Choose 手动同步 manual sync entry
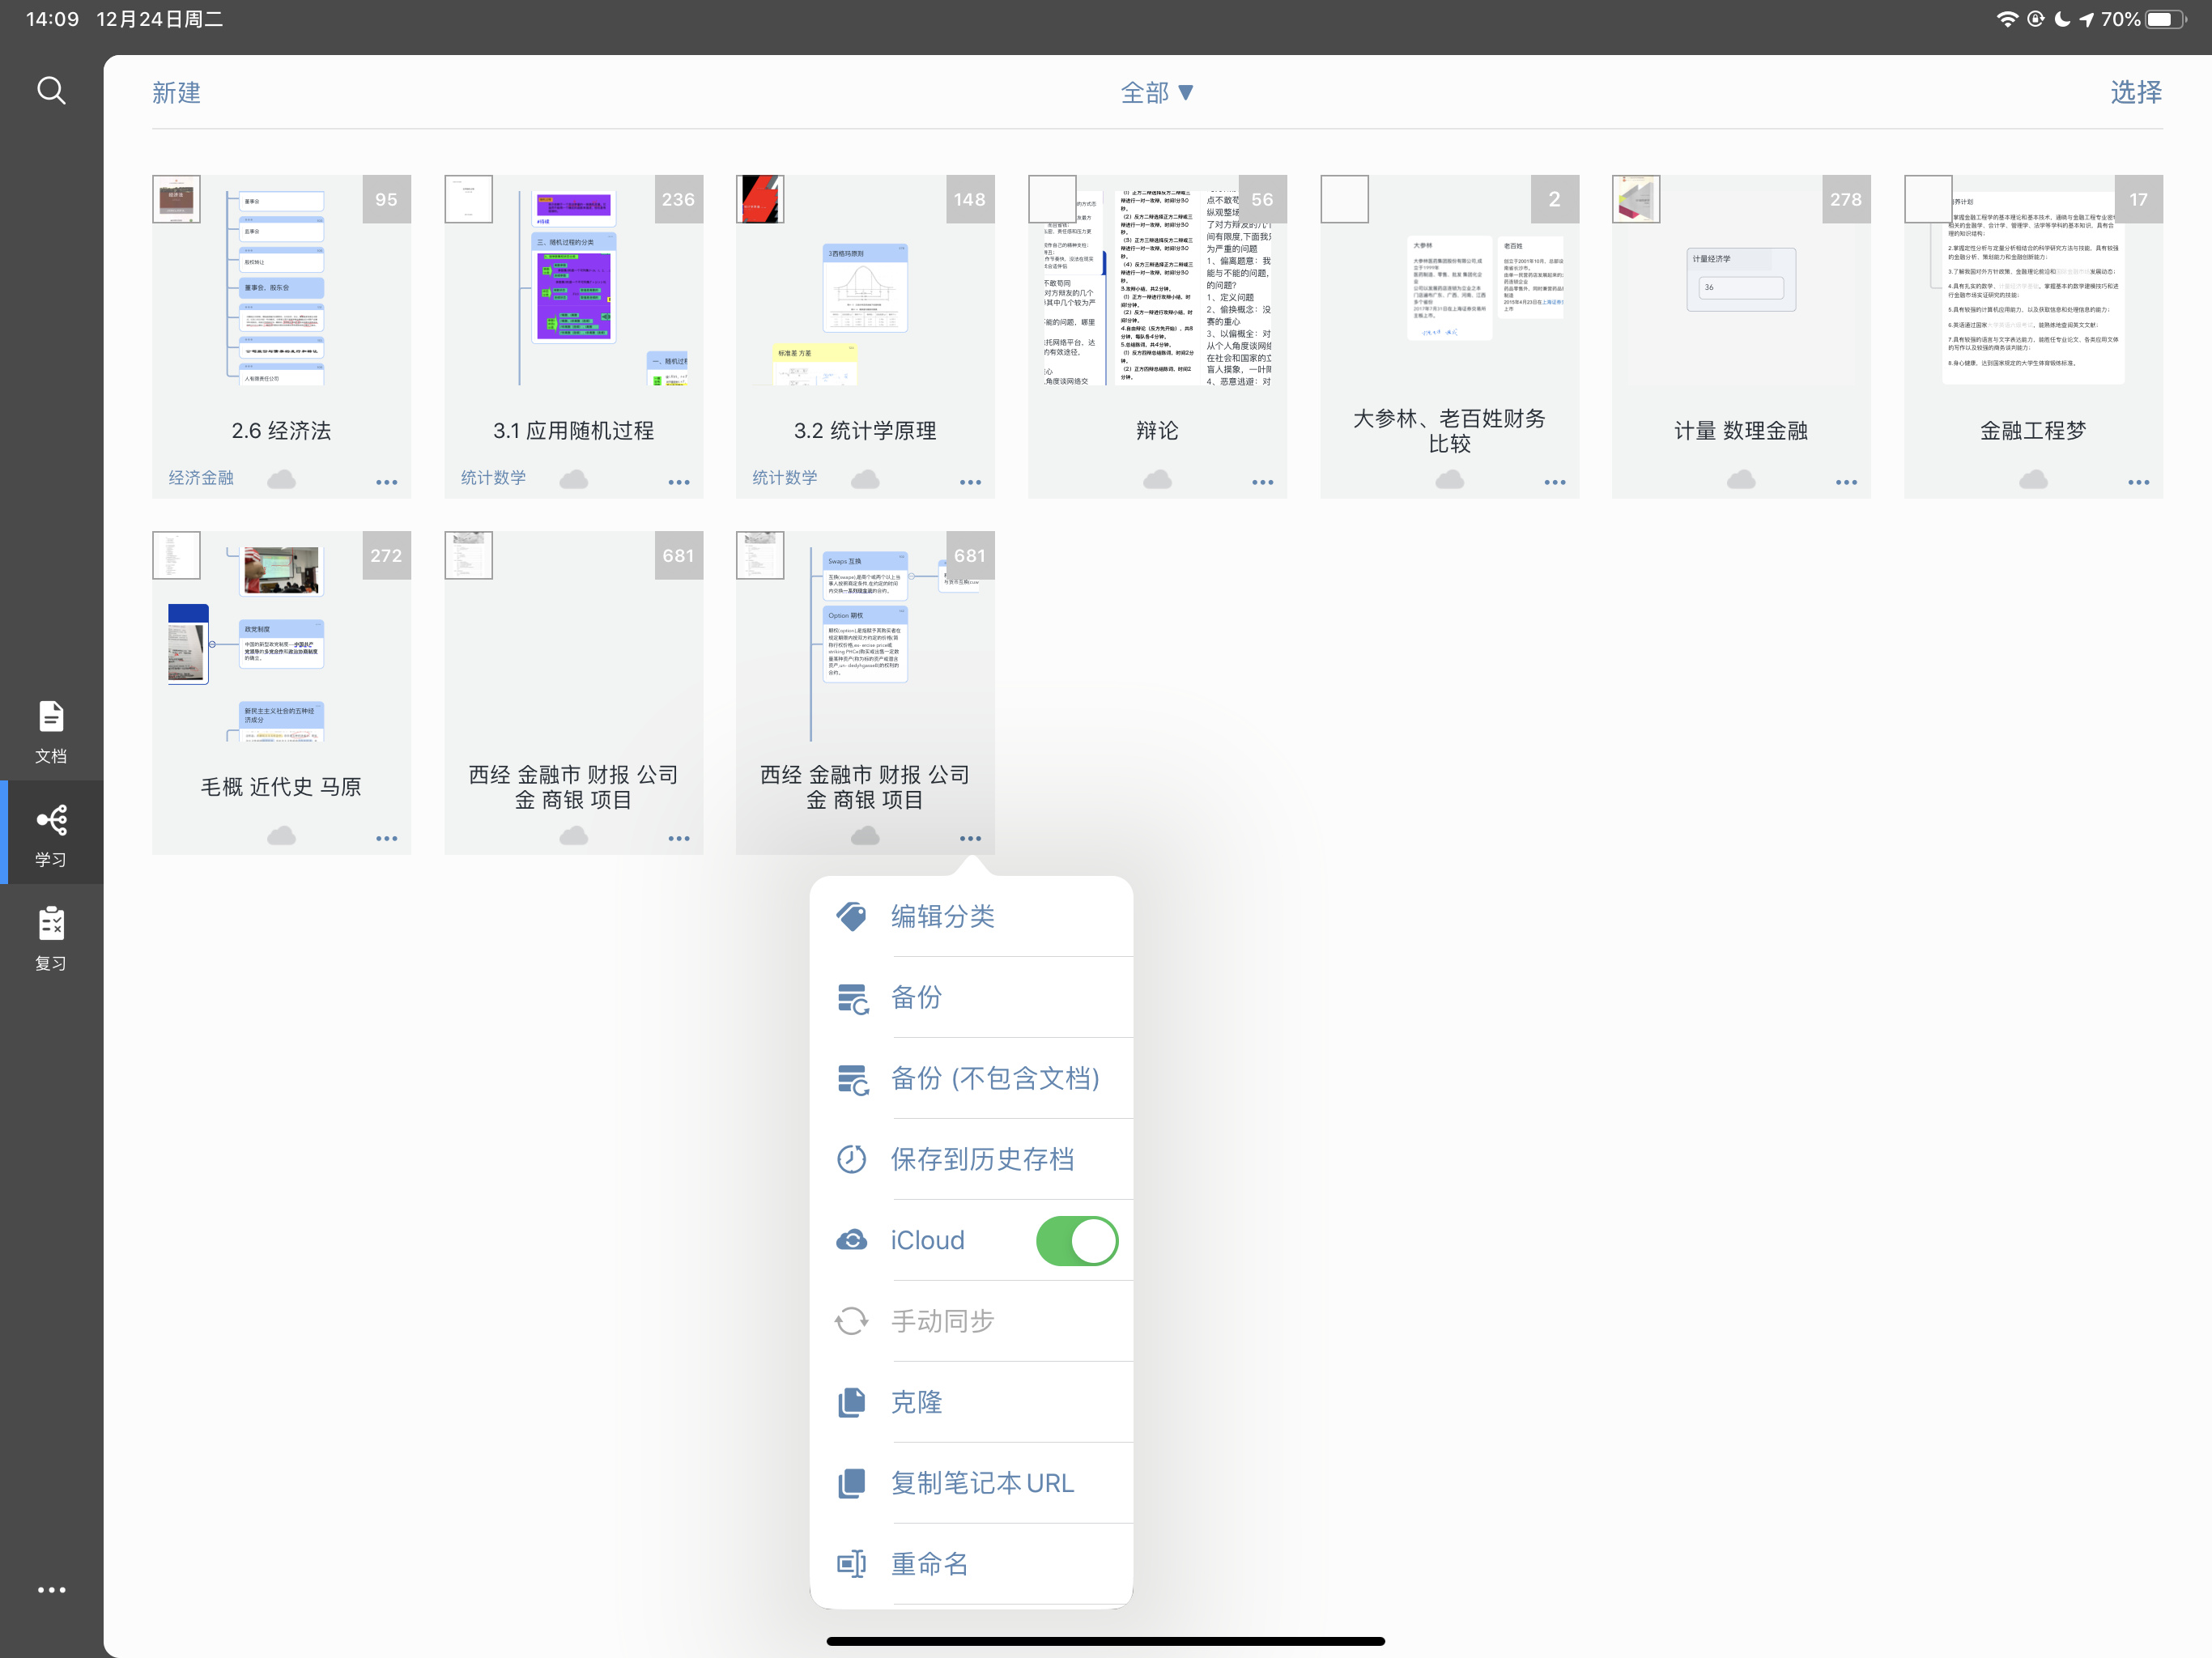Image resolution: width=2212 pixels, height=1658 pixels. click(x=971, y=1321)
